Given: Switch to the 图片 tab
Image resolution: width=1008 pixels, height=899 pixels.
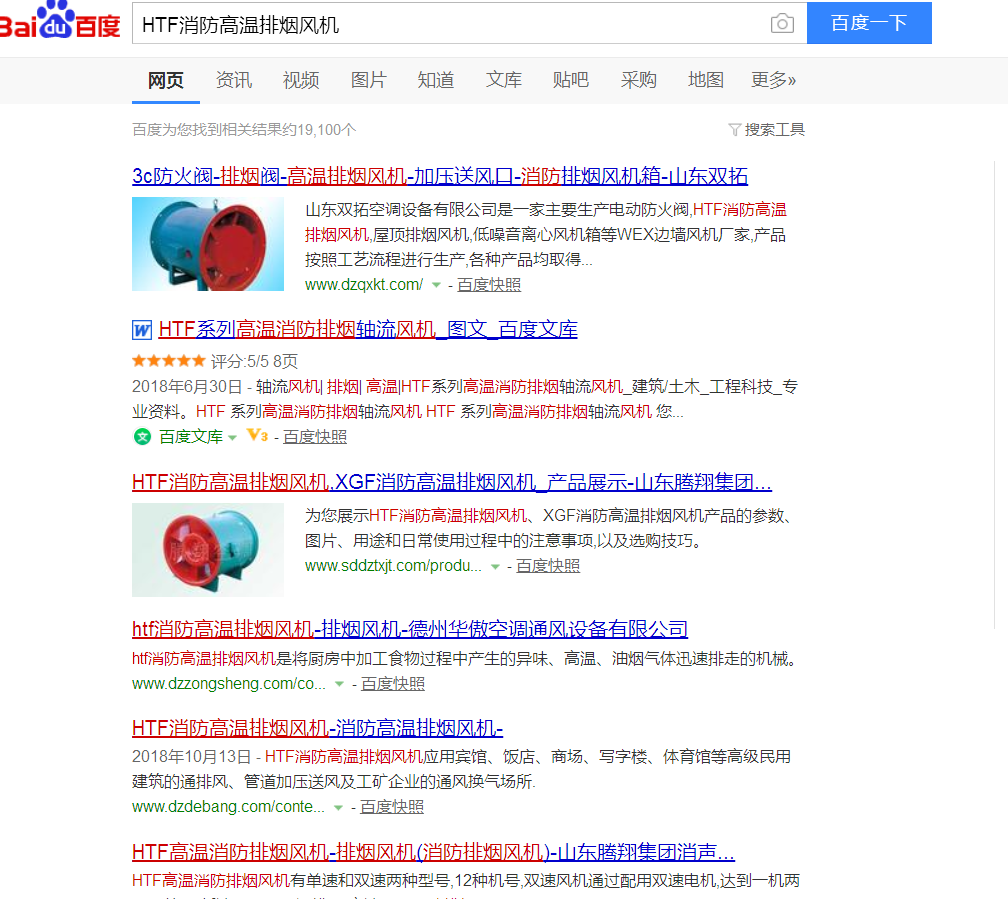Looking at the screenshot, I should pos(368,80).
